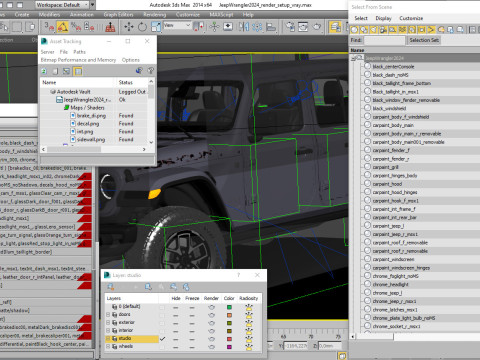Collapse the exterior layer expander

[108, 323]
